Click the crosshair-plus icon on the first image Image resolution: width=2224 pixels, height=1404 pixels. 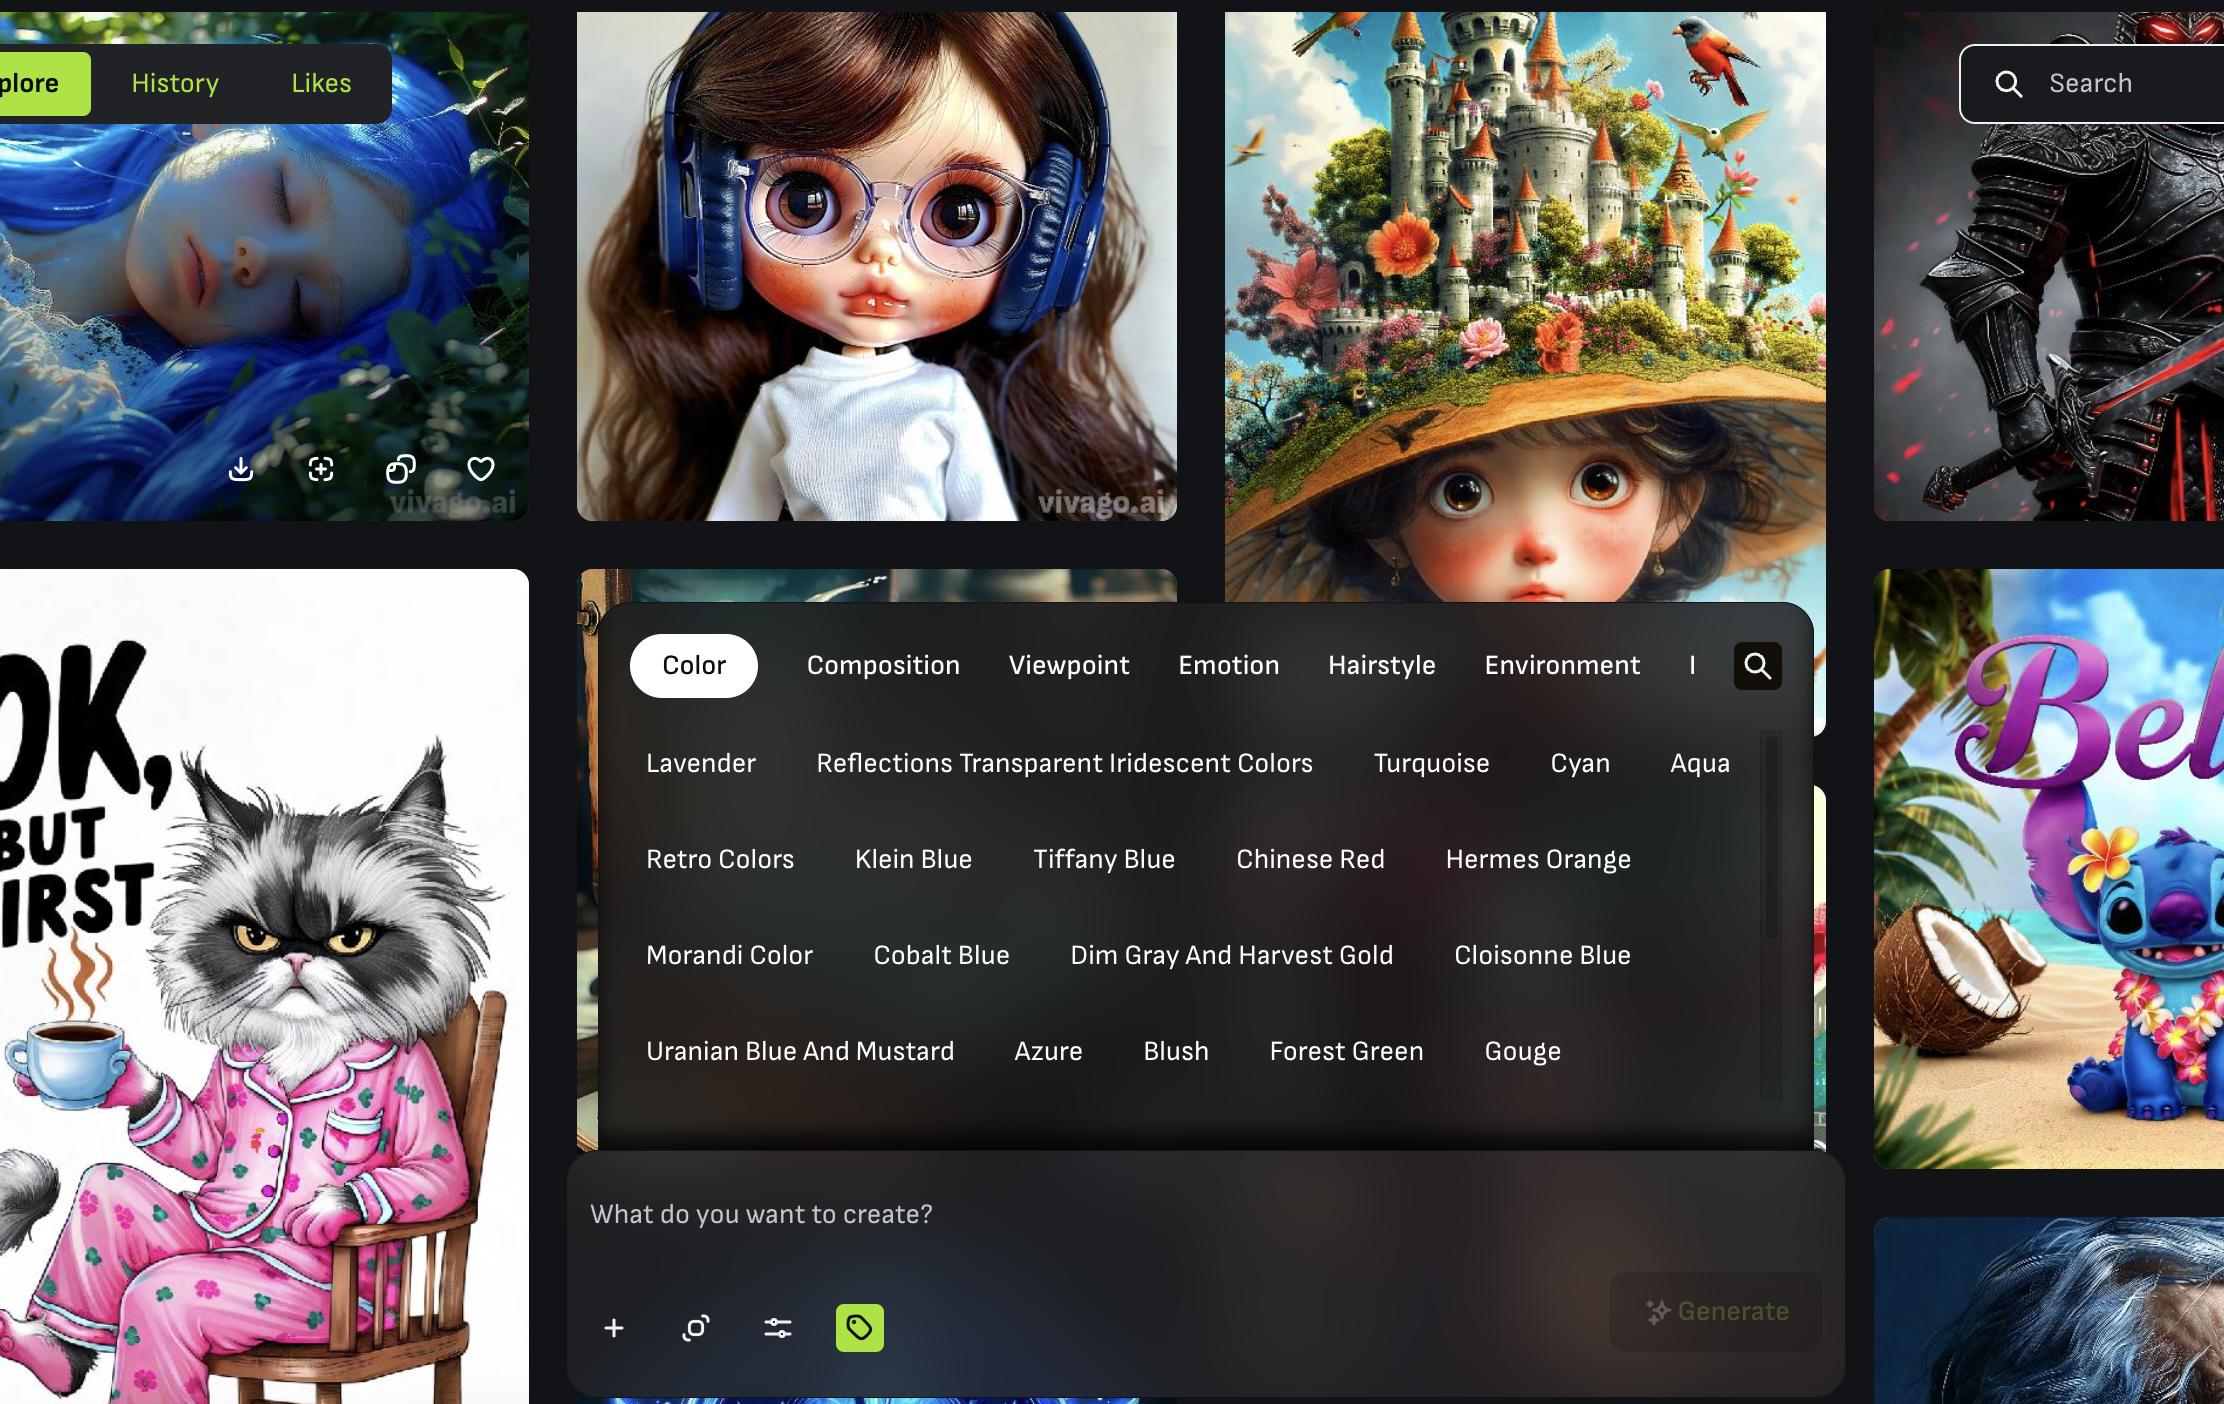click(320, 469)
